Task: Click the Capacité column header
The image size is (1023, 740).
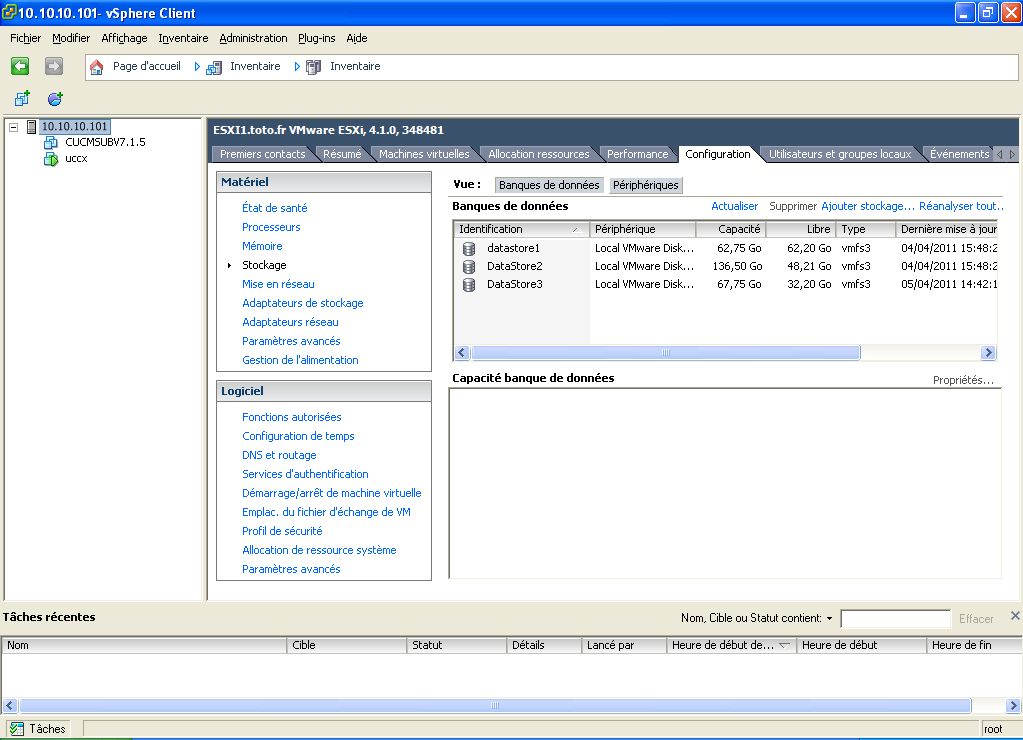Action: (731, 230)
